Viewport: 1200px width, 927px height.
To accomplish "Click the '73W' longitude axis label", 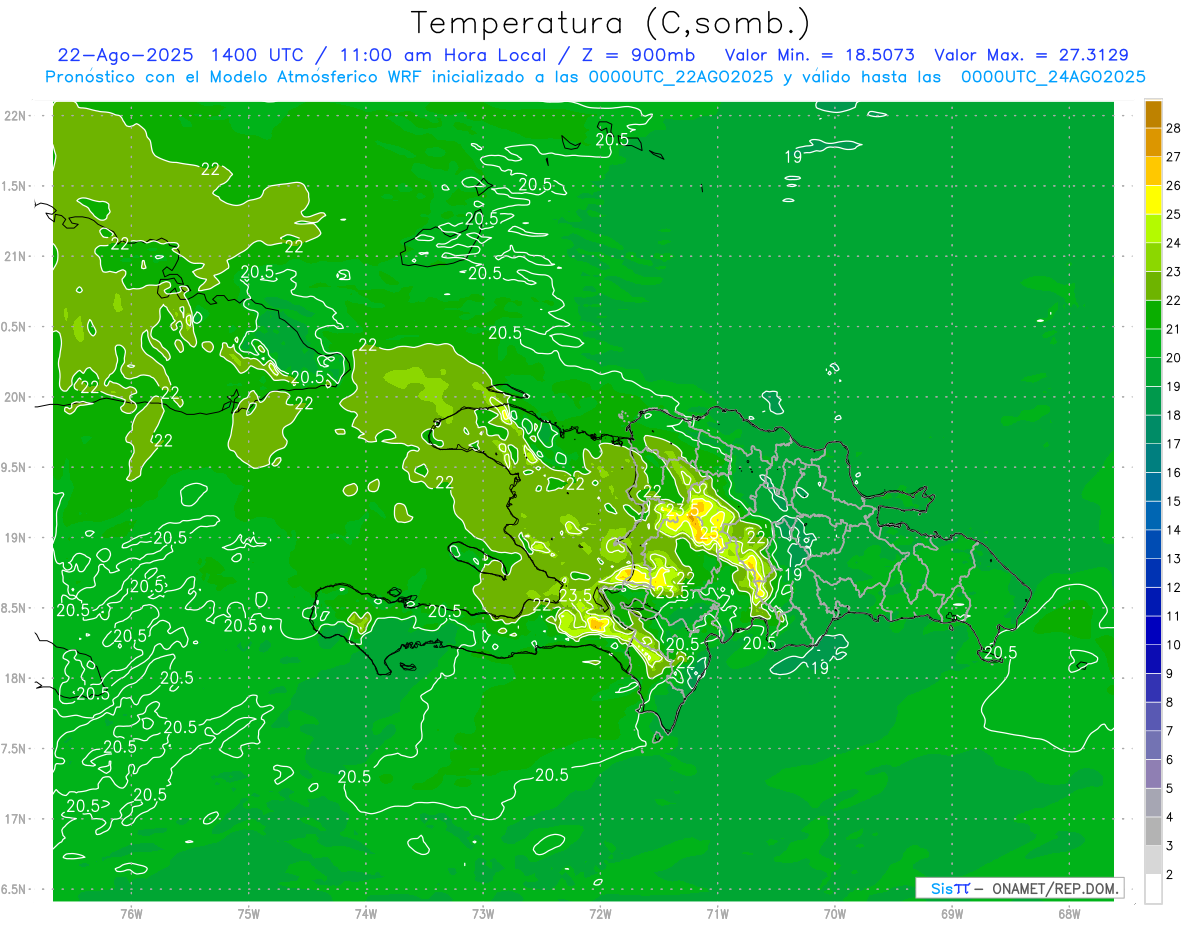I will coord(483,913).
